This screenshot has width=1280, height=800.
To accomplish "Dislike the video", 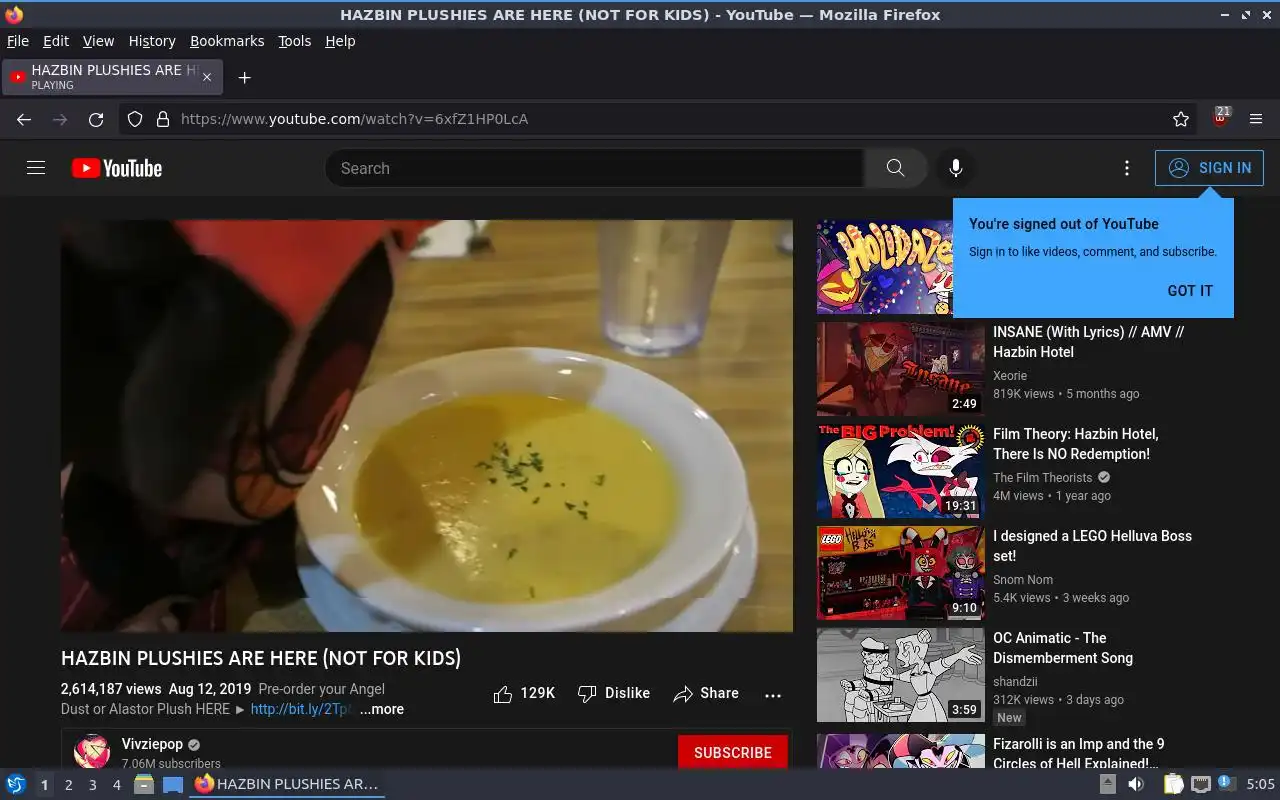I will click(614, 693).
